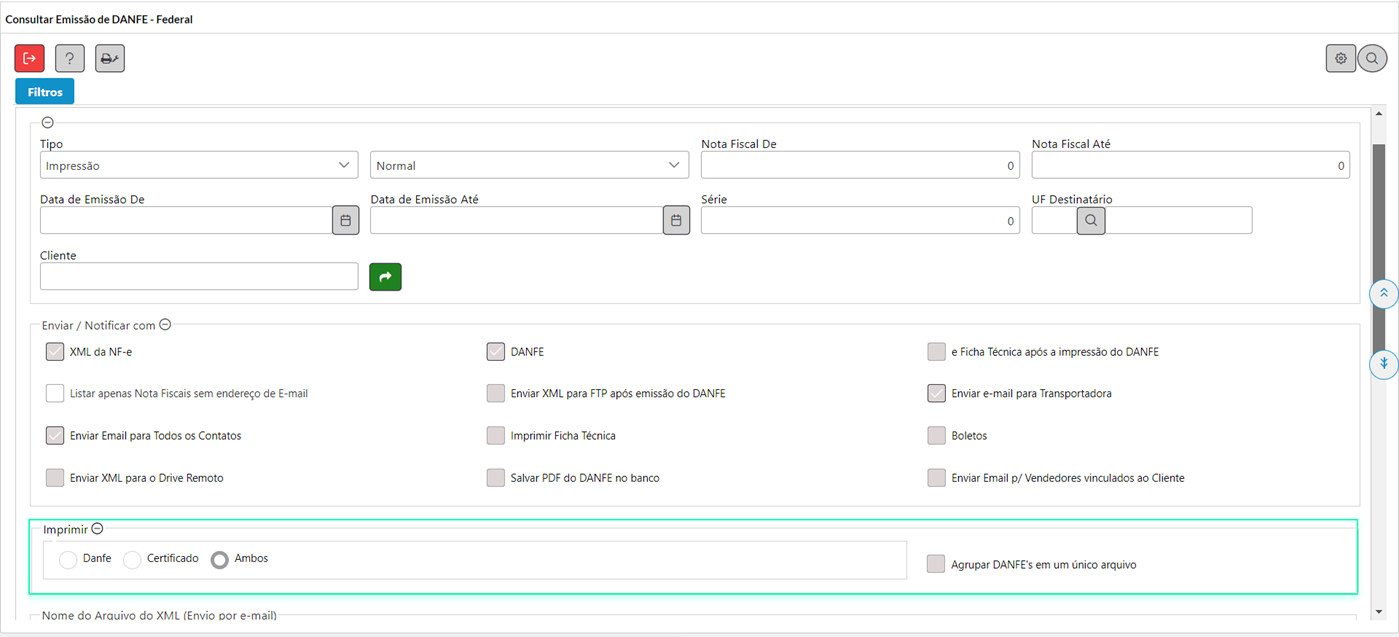The width and height of the screenshot is (1399, 637).
Task: Enable Listar apenas Nota Fiscais sem endereço checkbox
Action: point(55,394)
